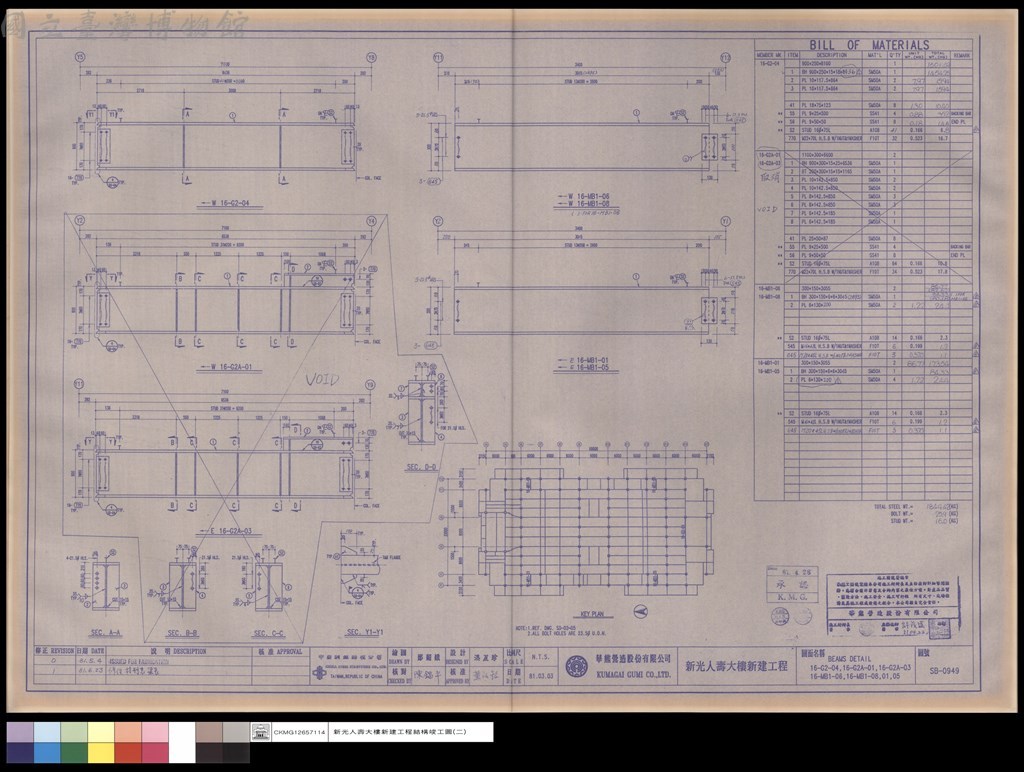Click the "SEC. B-B" section label

click(x=183, y=633)
